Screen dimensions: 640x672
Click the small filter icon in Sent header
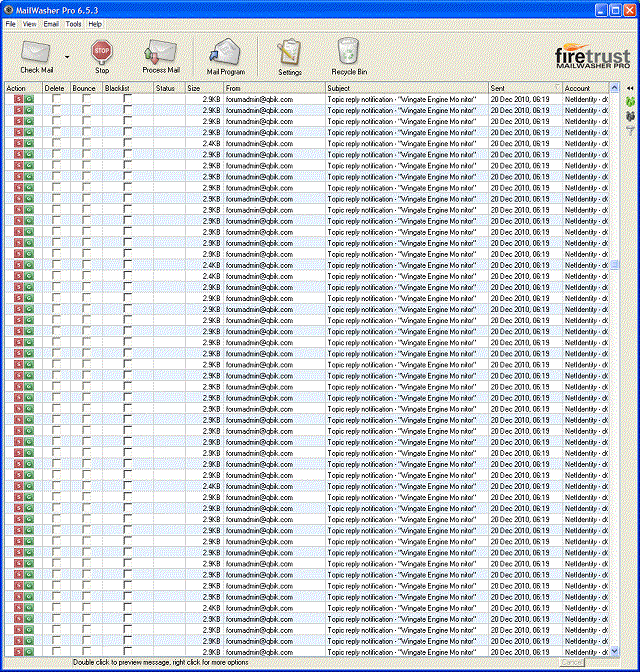coord(557,87)
